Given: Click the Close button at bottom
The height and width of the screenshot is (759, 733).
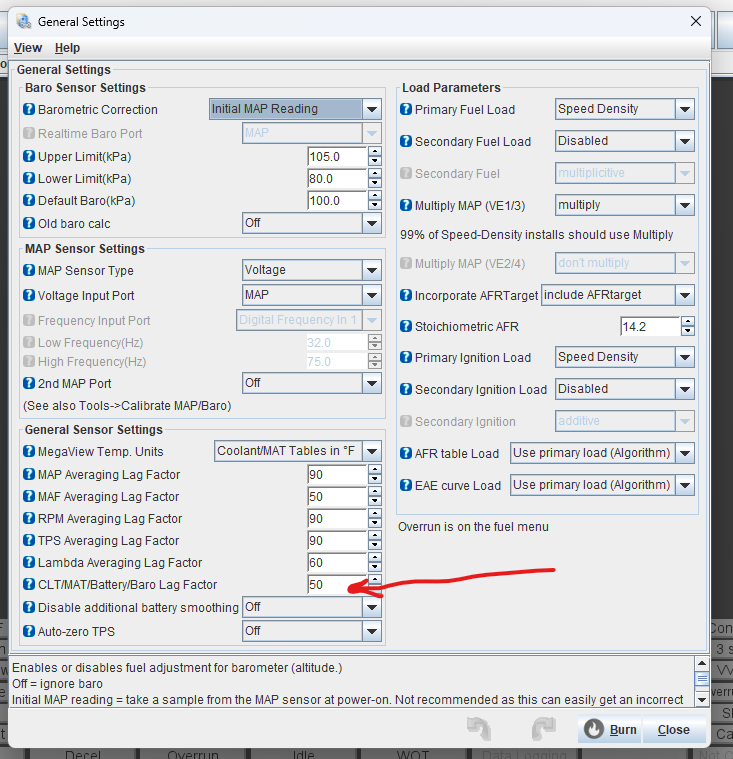Looking at the screenshot, I should click(x=673, y=729).
